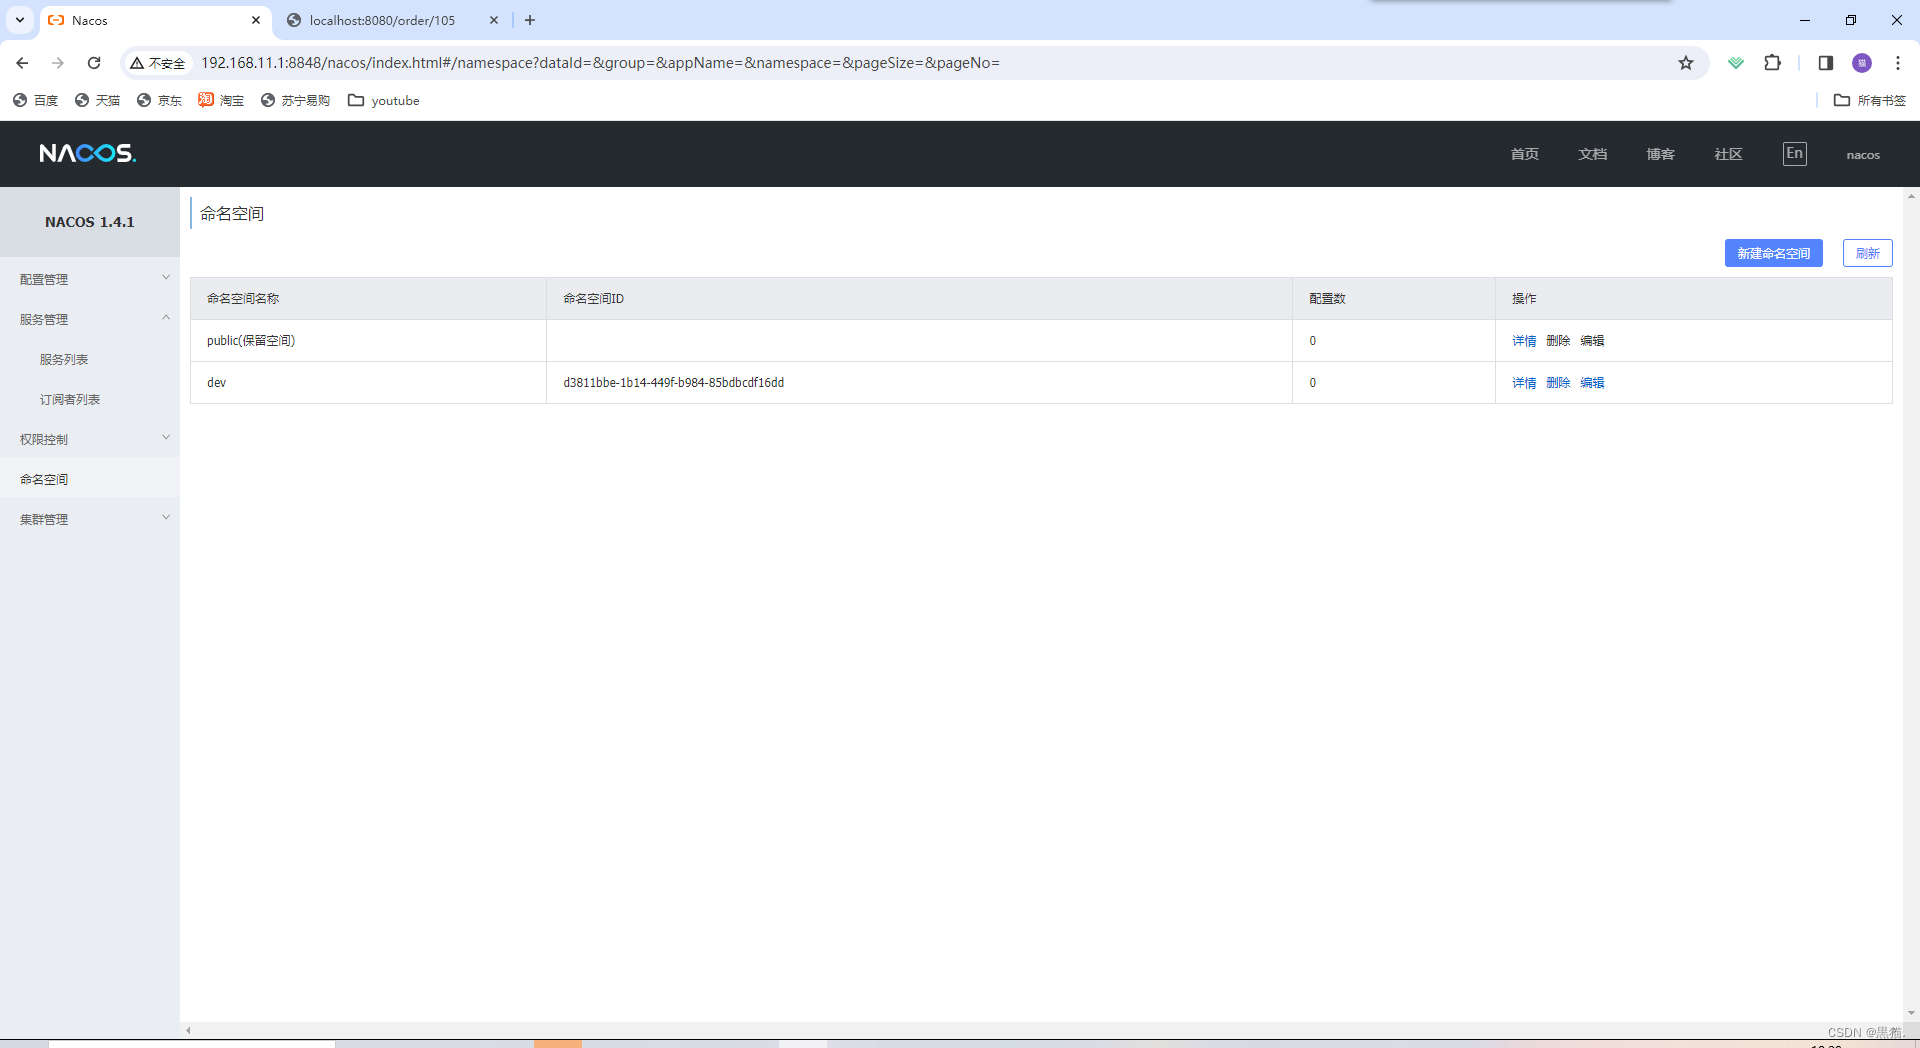Switch to the Nacos tab
The image size is (1920, 1048).
(155, 20)
